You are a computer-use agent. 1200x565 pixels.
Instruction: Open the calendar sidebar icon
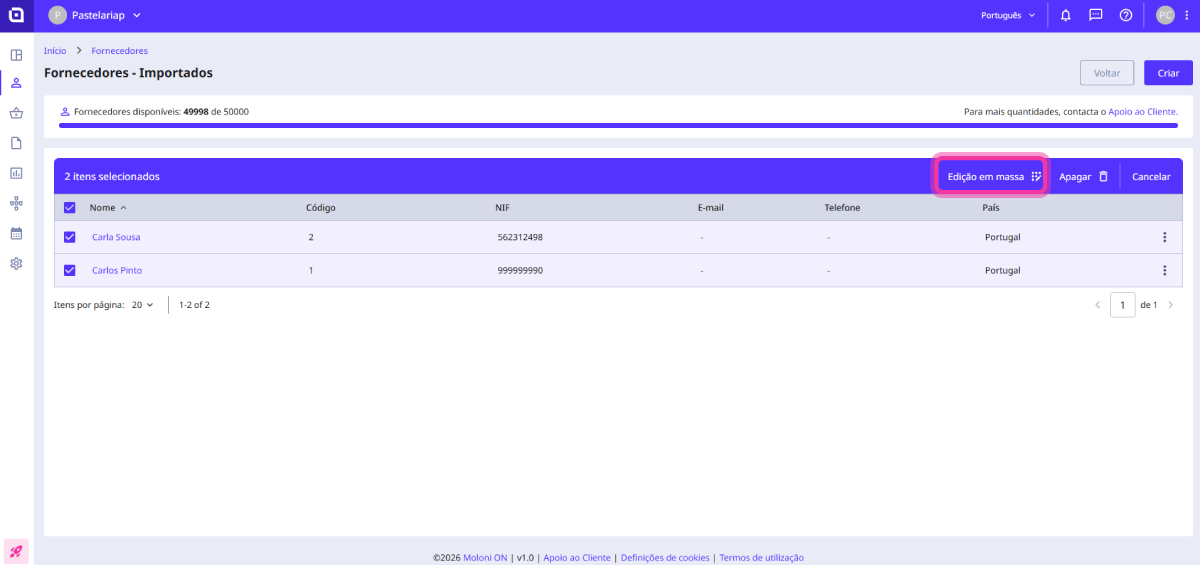[x=16, y=233]
